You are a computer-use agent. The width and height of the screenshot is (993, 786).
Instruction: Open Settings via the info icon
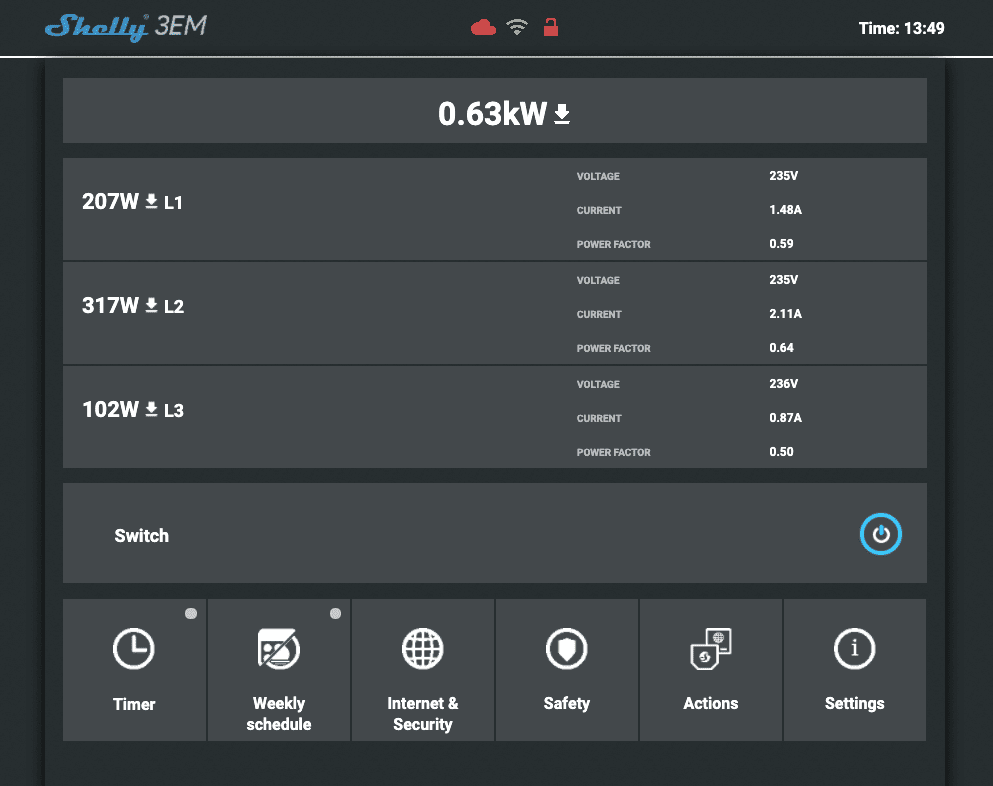click(x=854, y=650)
